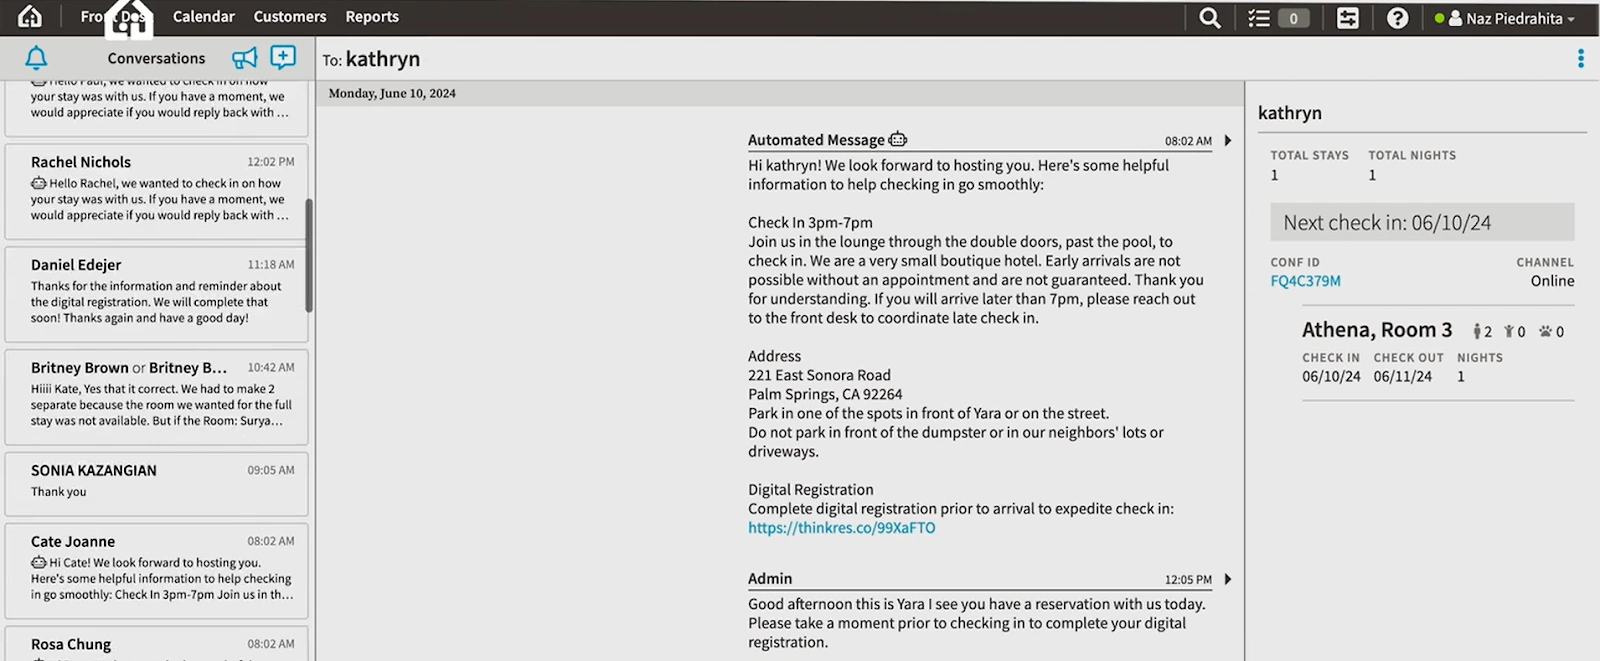Click the megaphone broadcast icon

(245, 58)
